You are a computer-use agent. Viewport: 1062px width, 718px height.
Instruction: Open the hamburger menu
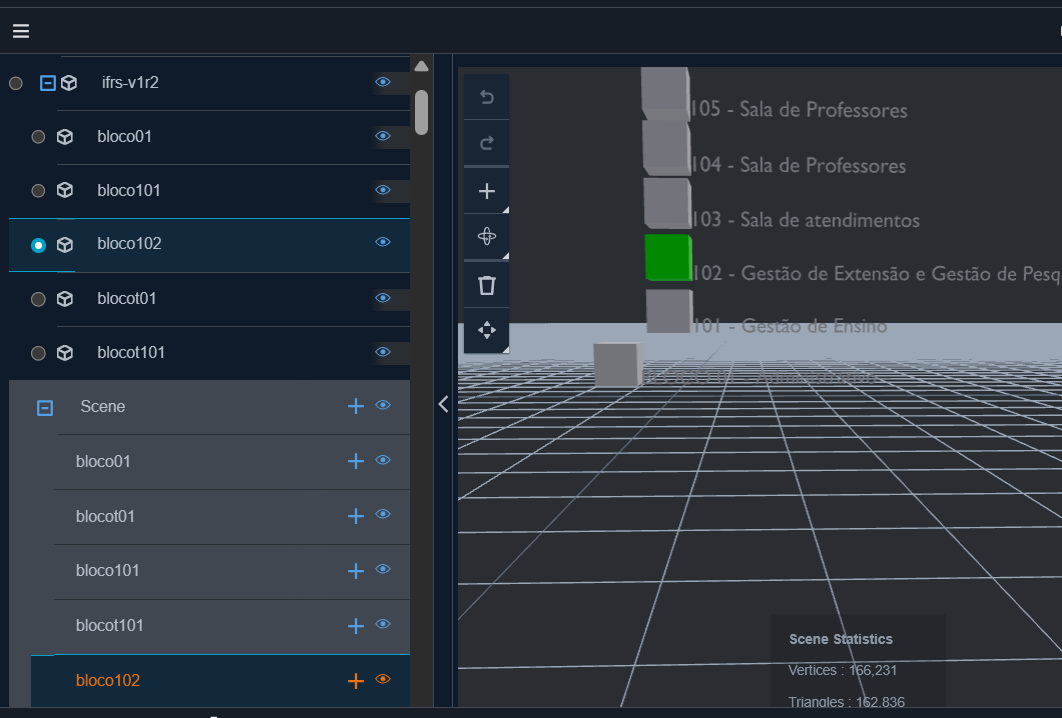(21, 31)
